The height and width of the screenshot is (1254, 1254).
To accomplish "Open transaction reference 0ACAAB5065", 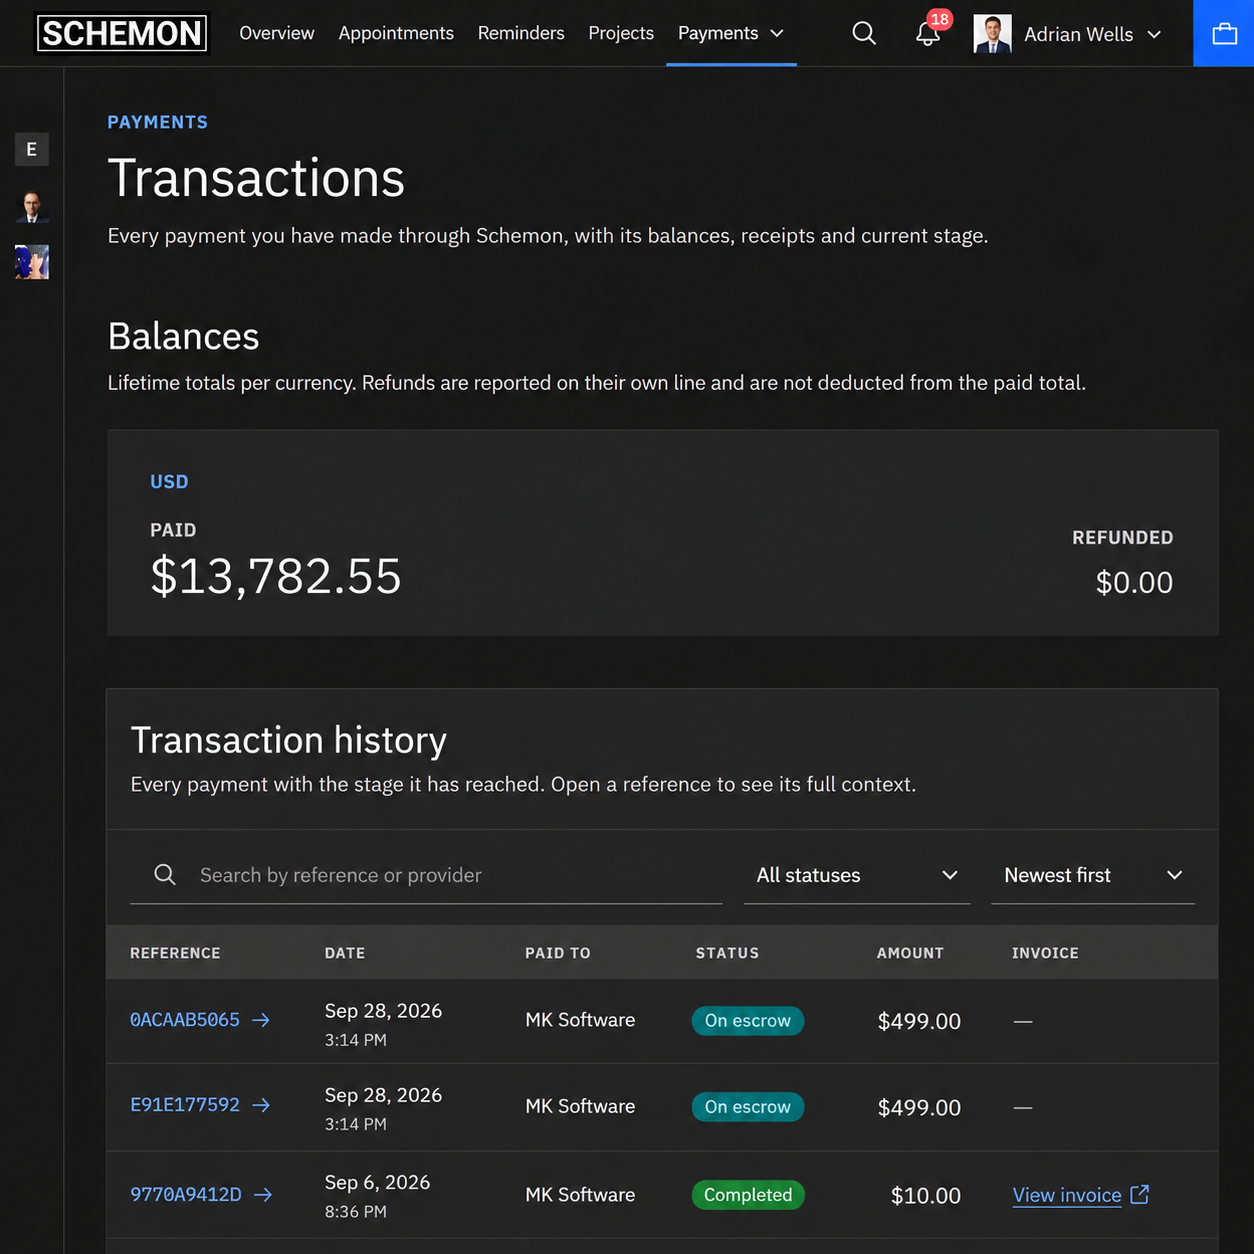I will coord(185,1020).
